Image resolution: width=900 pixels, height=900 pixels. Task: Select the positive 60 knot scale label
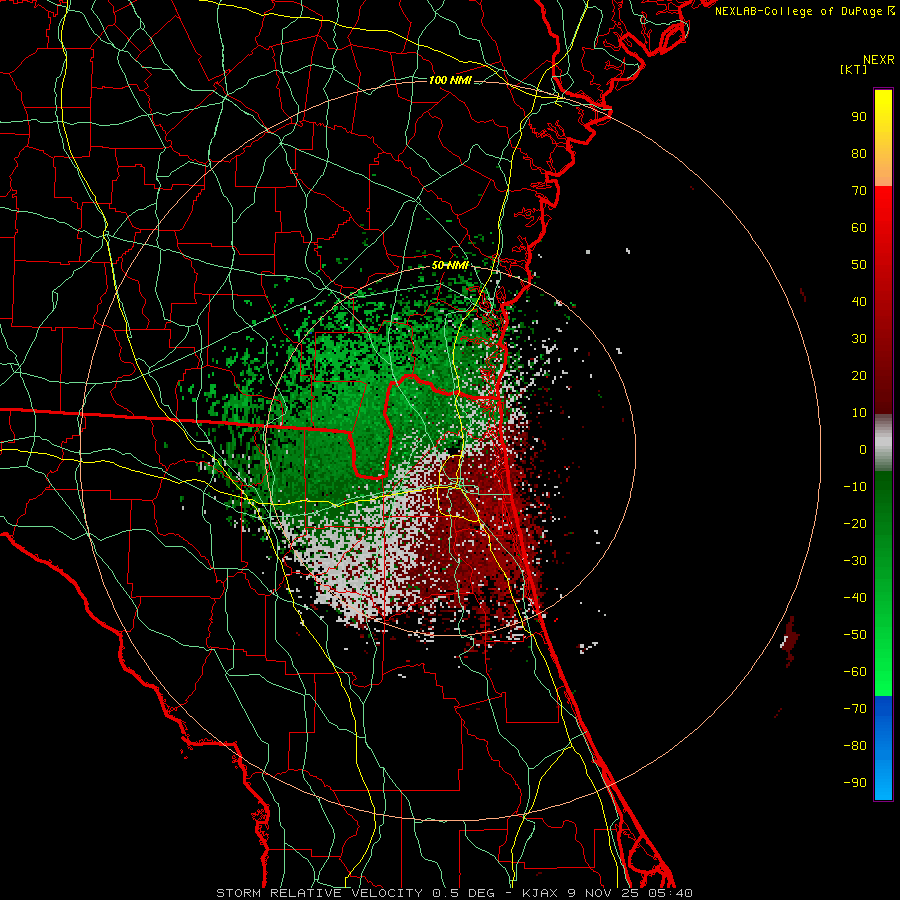pyautogui.click(x=859, y=227)
